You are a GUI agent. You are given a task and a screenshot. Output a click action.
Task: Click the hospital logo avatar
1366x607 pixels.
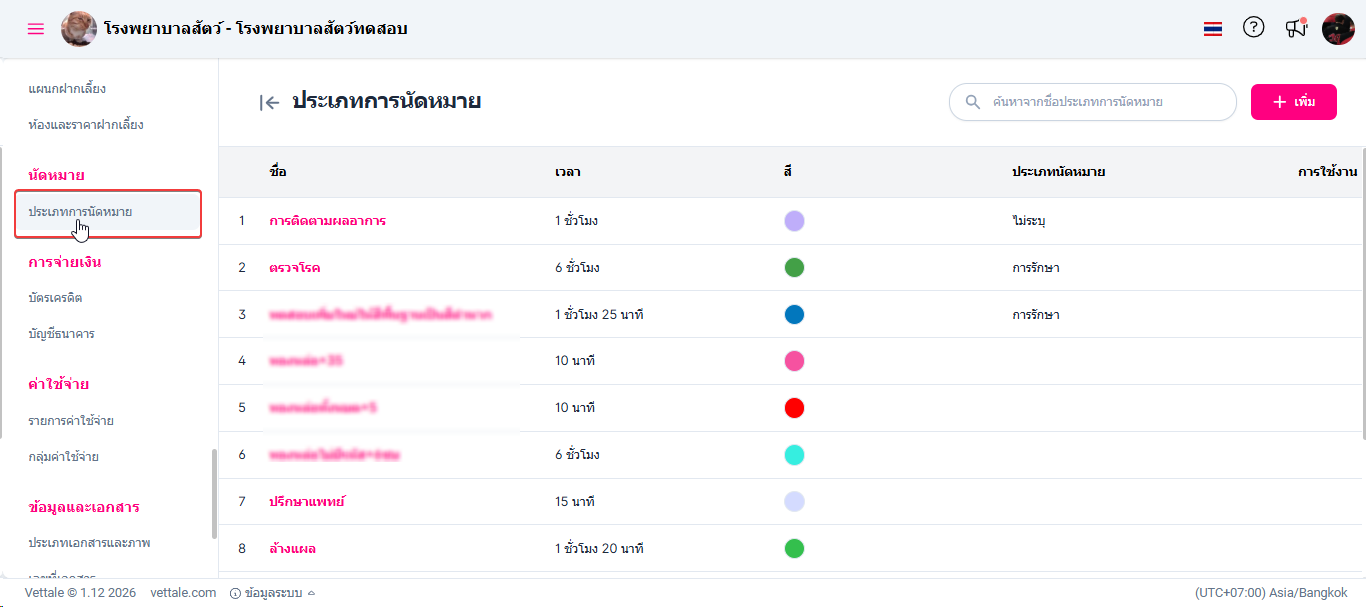click(x=79, y=29)
